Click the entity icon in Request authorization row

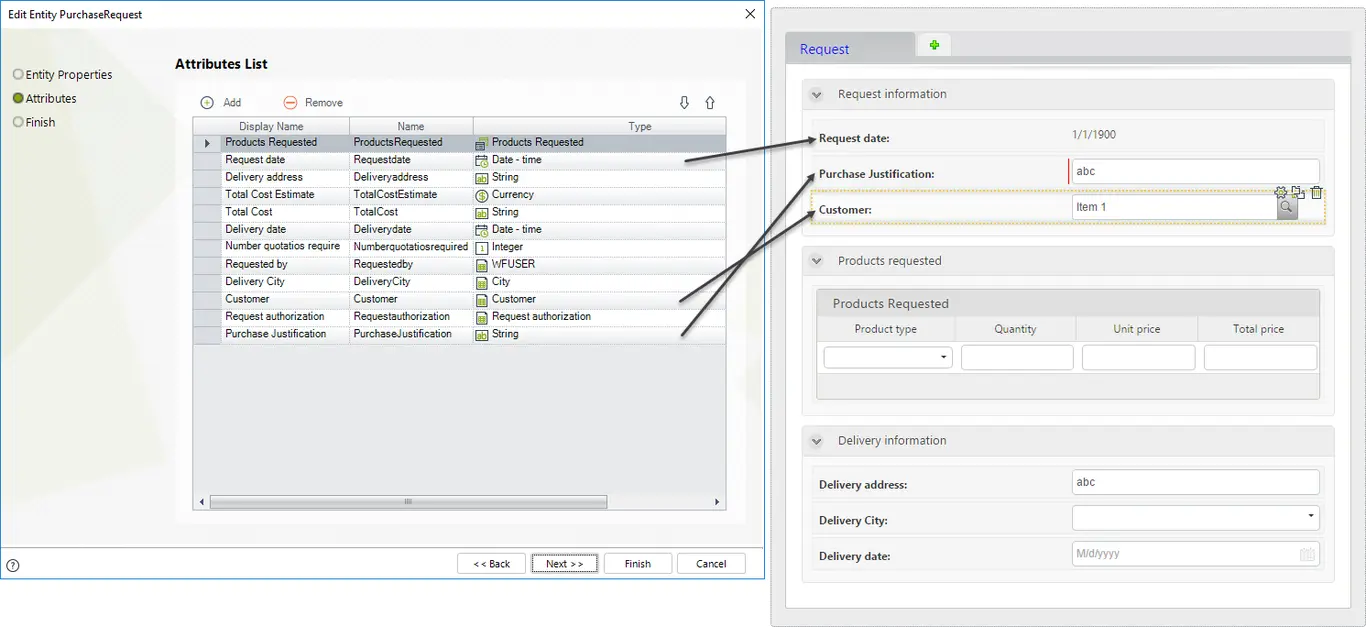(481, 317)
